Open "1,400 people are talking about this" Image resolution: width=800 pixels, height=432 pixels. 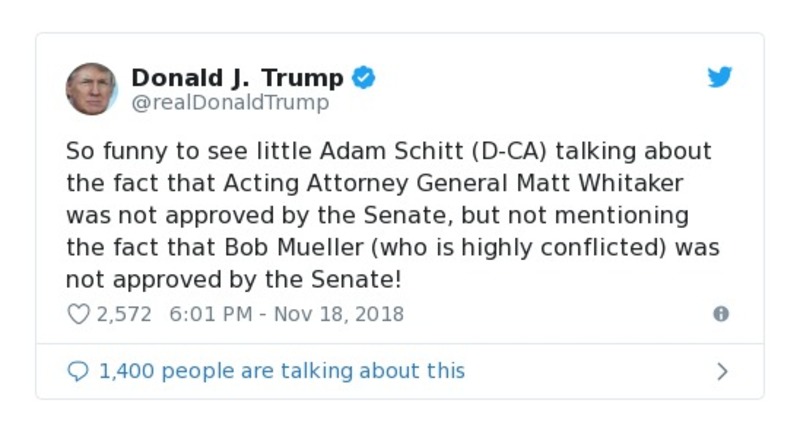(282, 371)
